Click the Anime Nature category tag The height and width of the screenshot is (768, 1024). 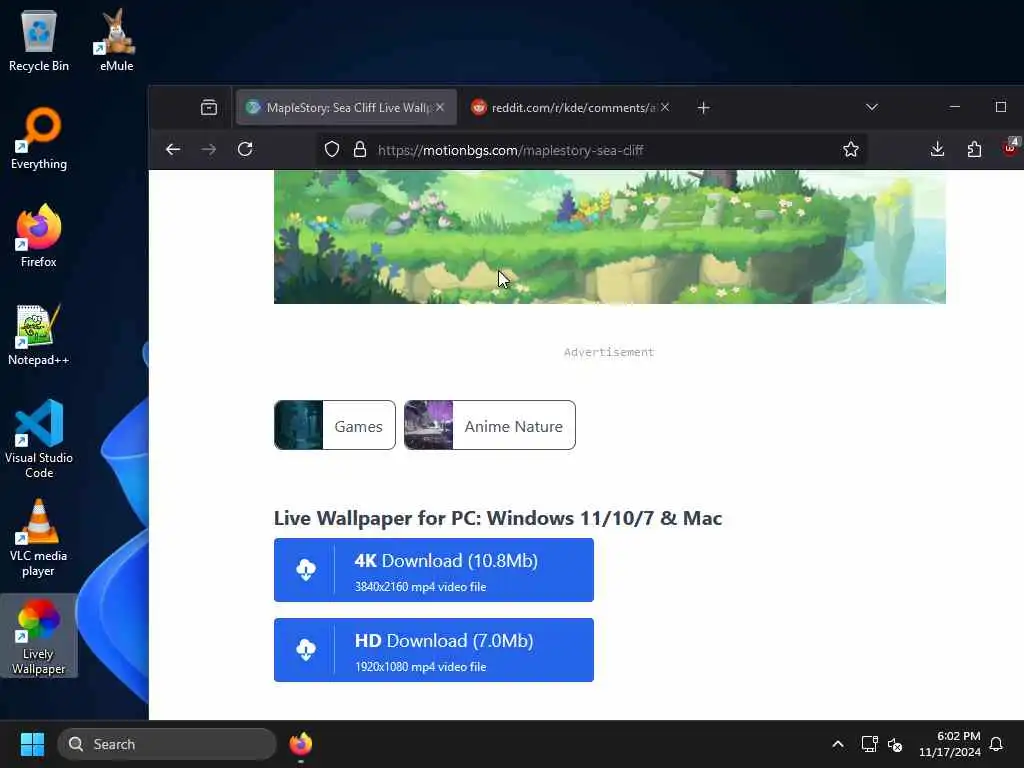[x=490, y=425]
